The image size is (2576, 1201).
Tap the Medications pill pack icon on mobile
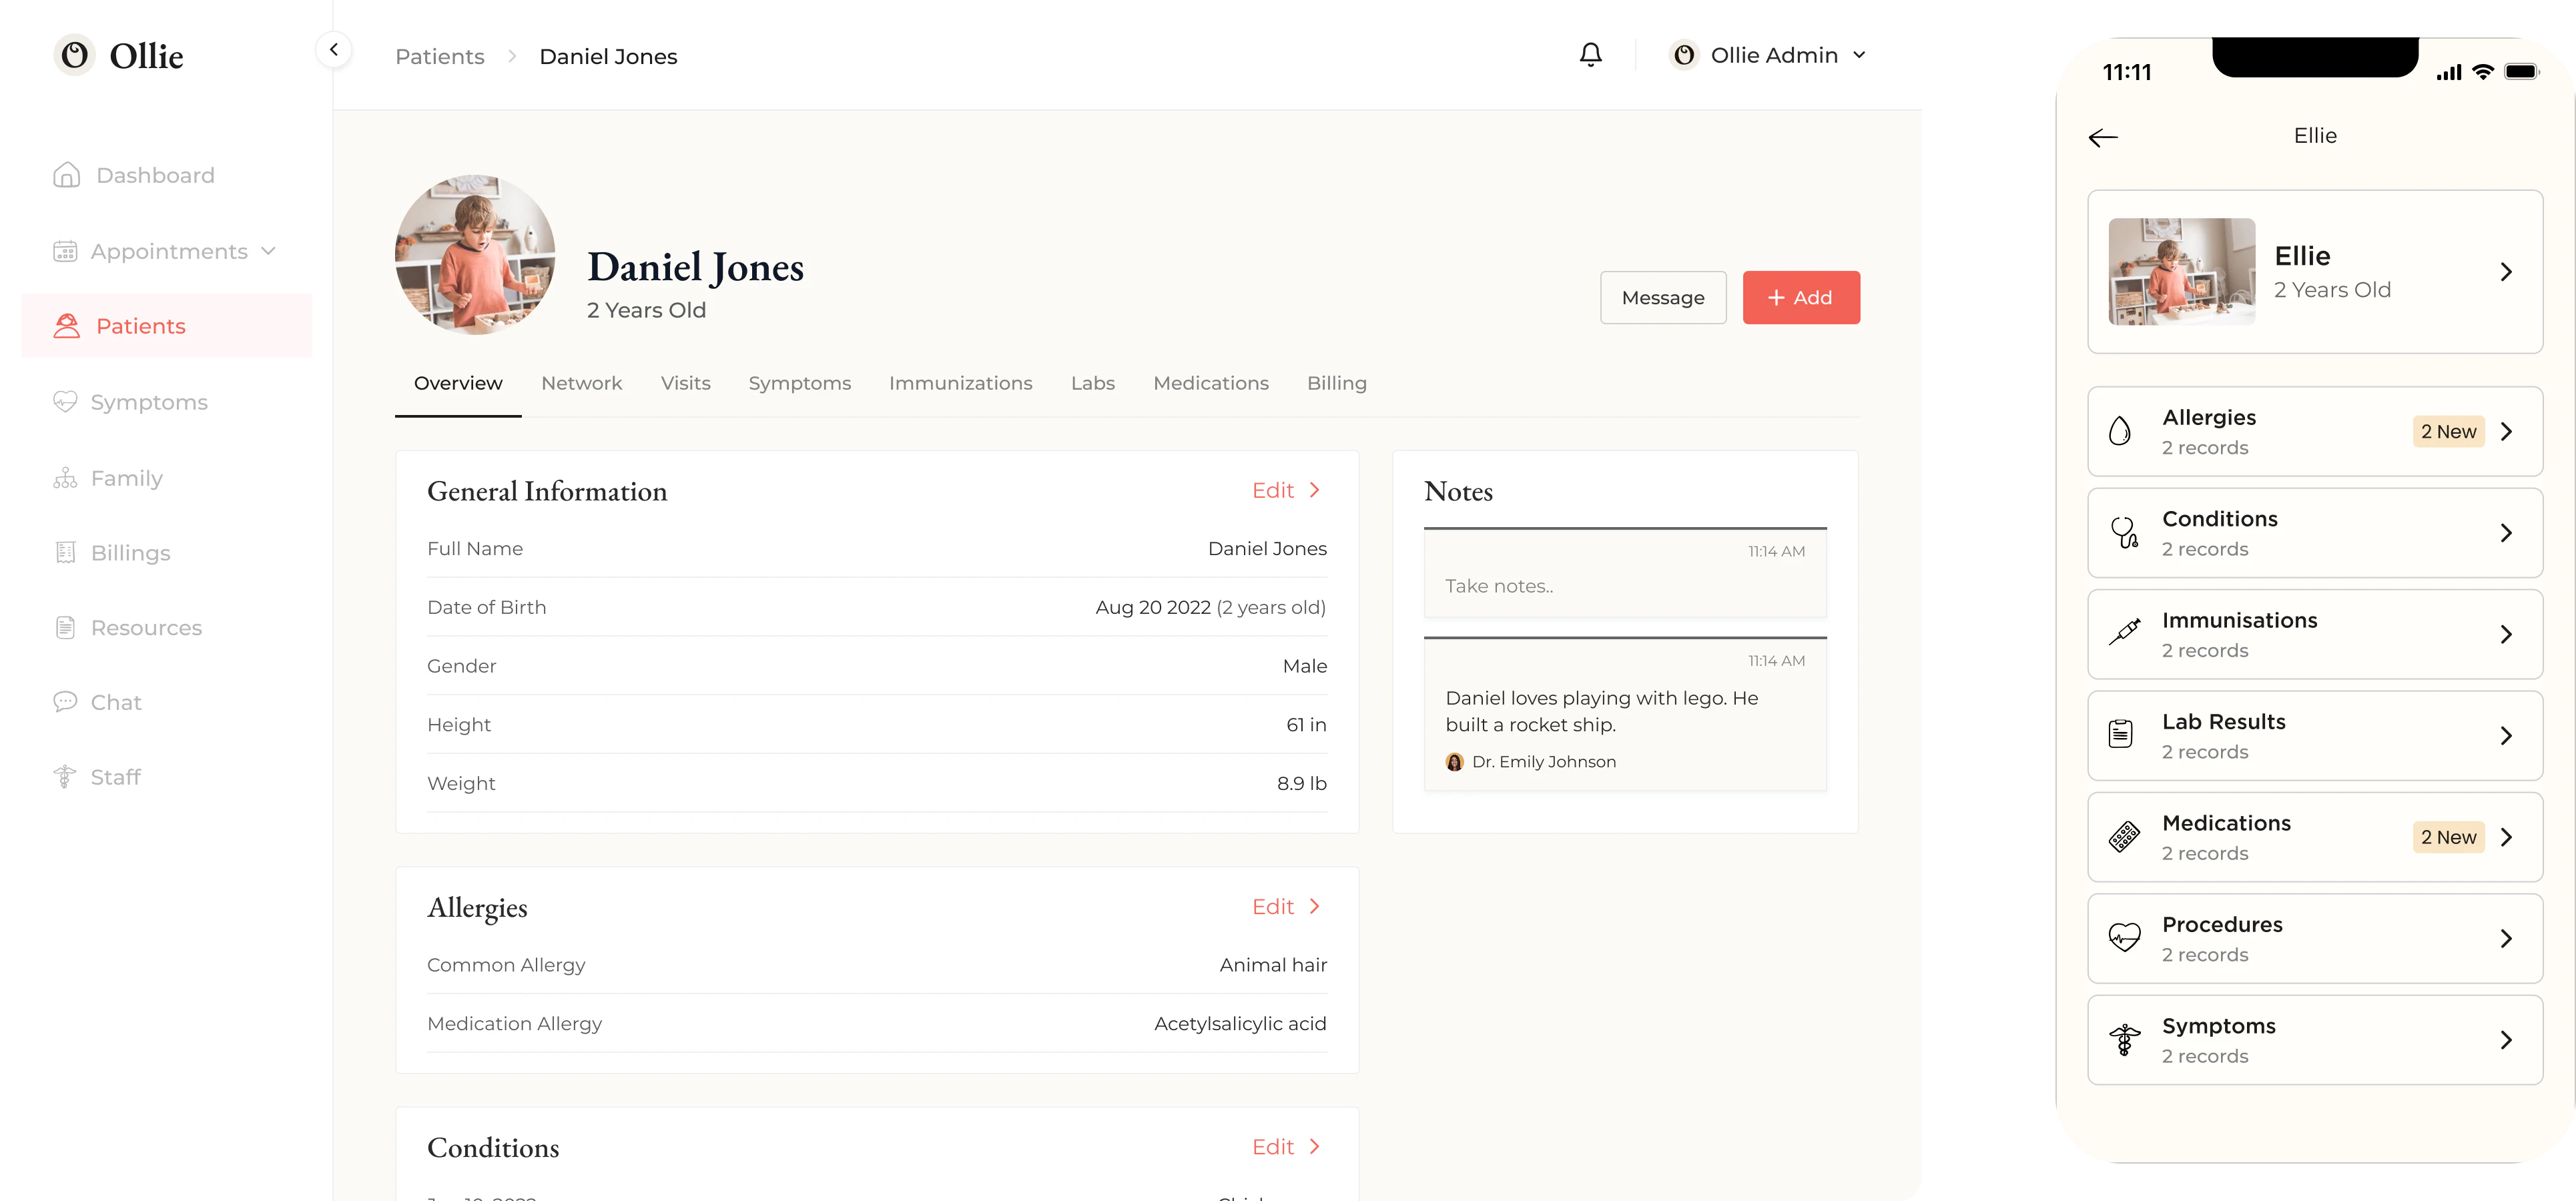(2124, 837)
